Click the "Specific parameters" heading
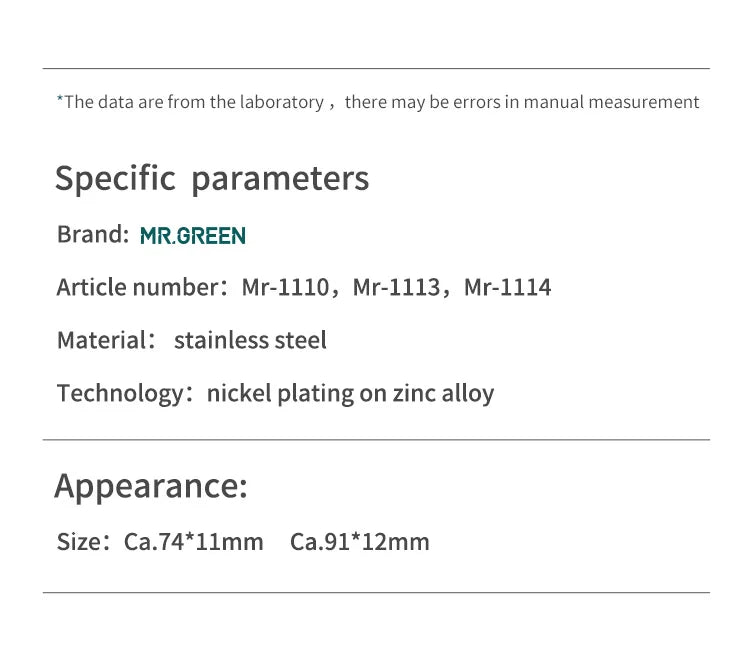 click(212, 179)
